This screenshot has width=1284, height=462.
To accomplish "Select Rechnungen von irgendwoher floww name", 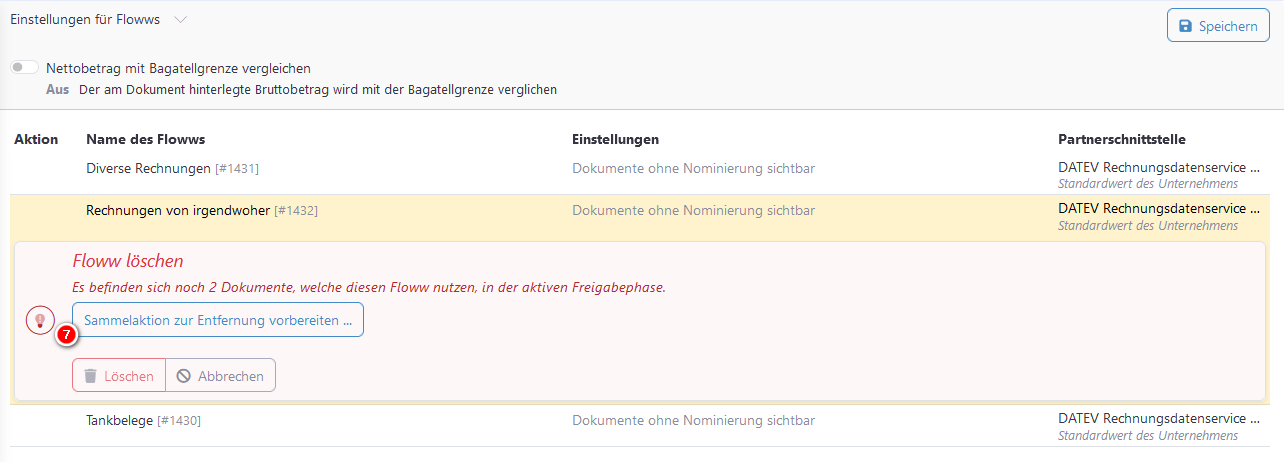I will (x=178, y=210).
